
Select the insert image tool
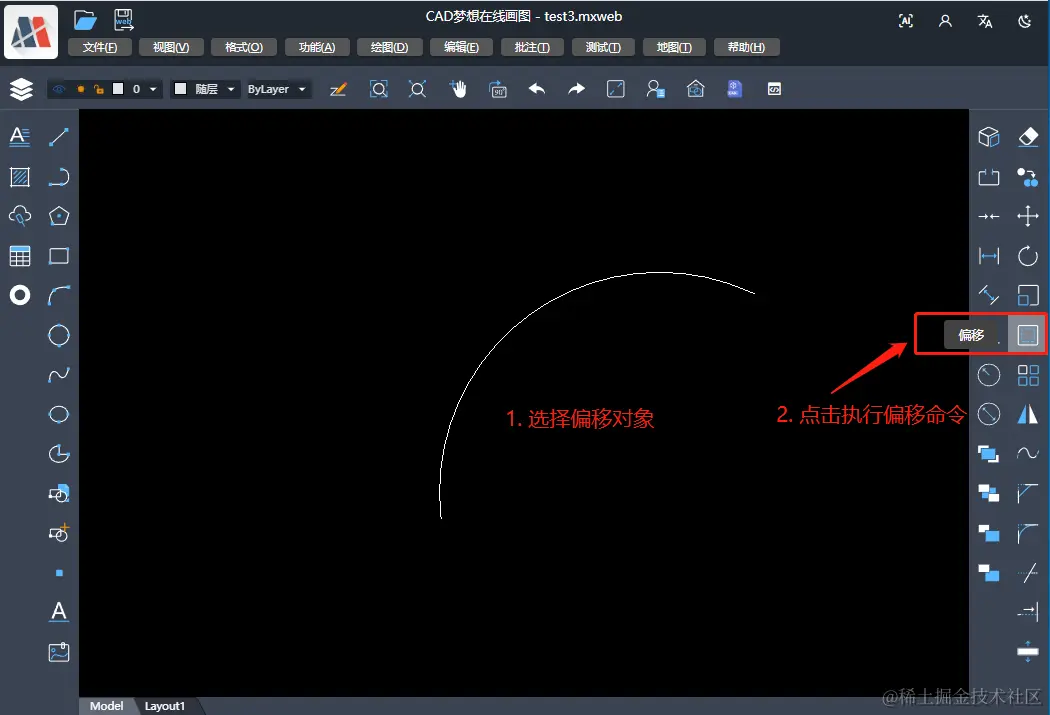pos(59,652)
